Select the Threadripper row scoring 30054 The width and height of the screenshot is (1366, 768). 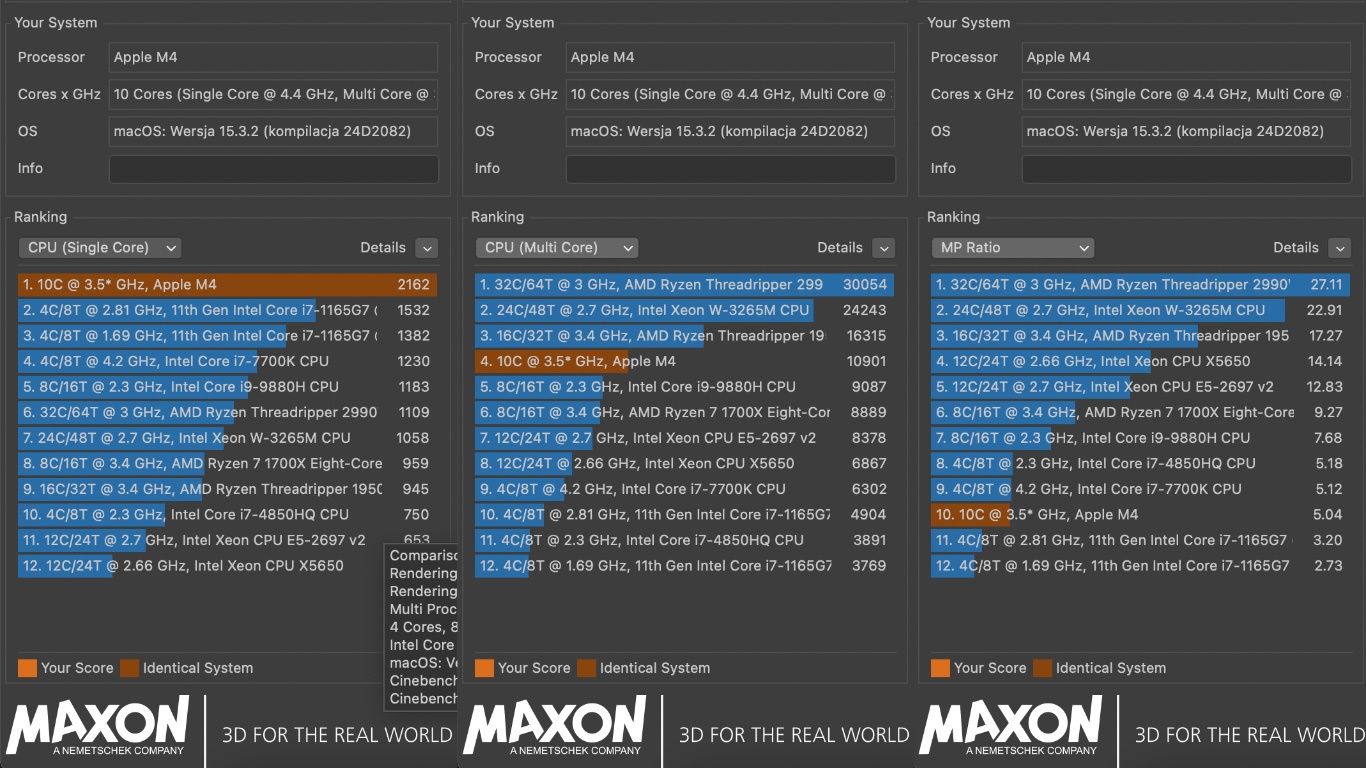point(684,285)
